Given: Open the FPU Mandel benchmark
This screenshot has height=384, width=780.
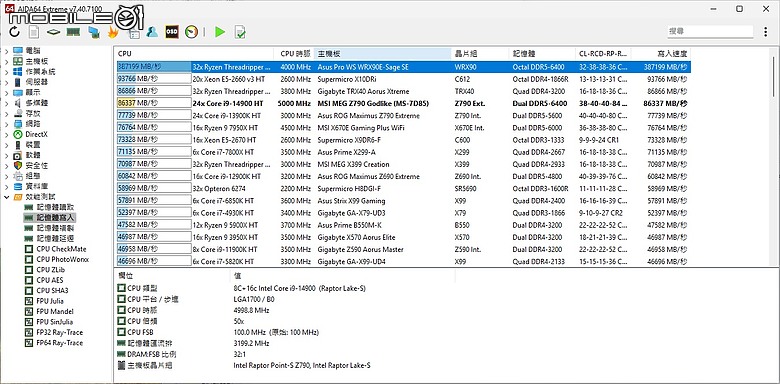Looking at the screenshot, I should pos(55,311).
